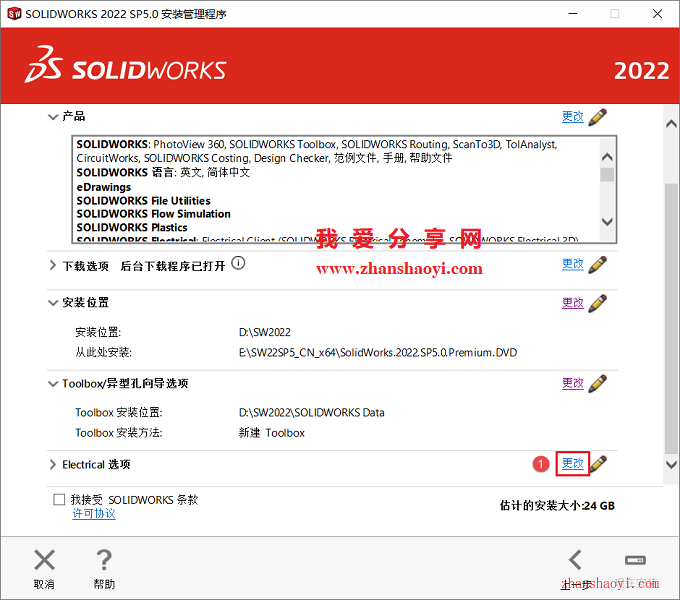Screen dimensions: 680x600
Task: Click 更改 link for 安装位置
Action: tap(572, 303)
